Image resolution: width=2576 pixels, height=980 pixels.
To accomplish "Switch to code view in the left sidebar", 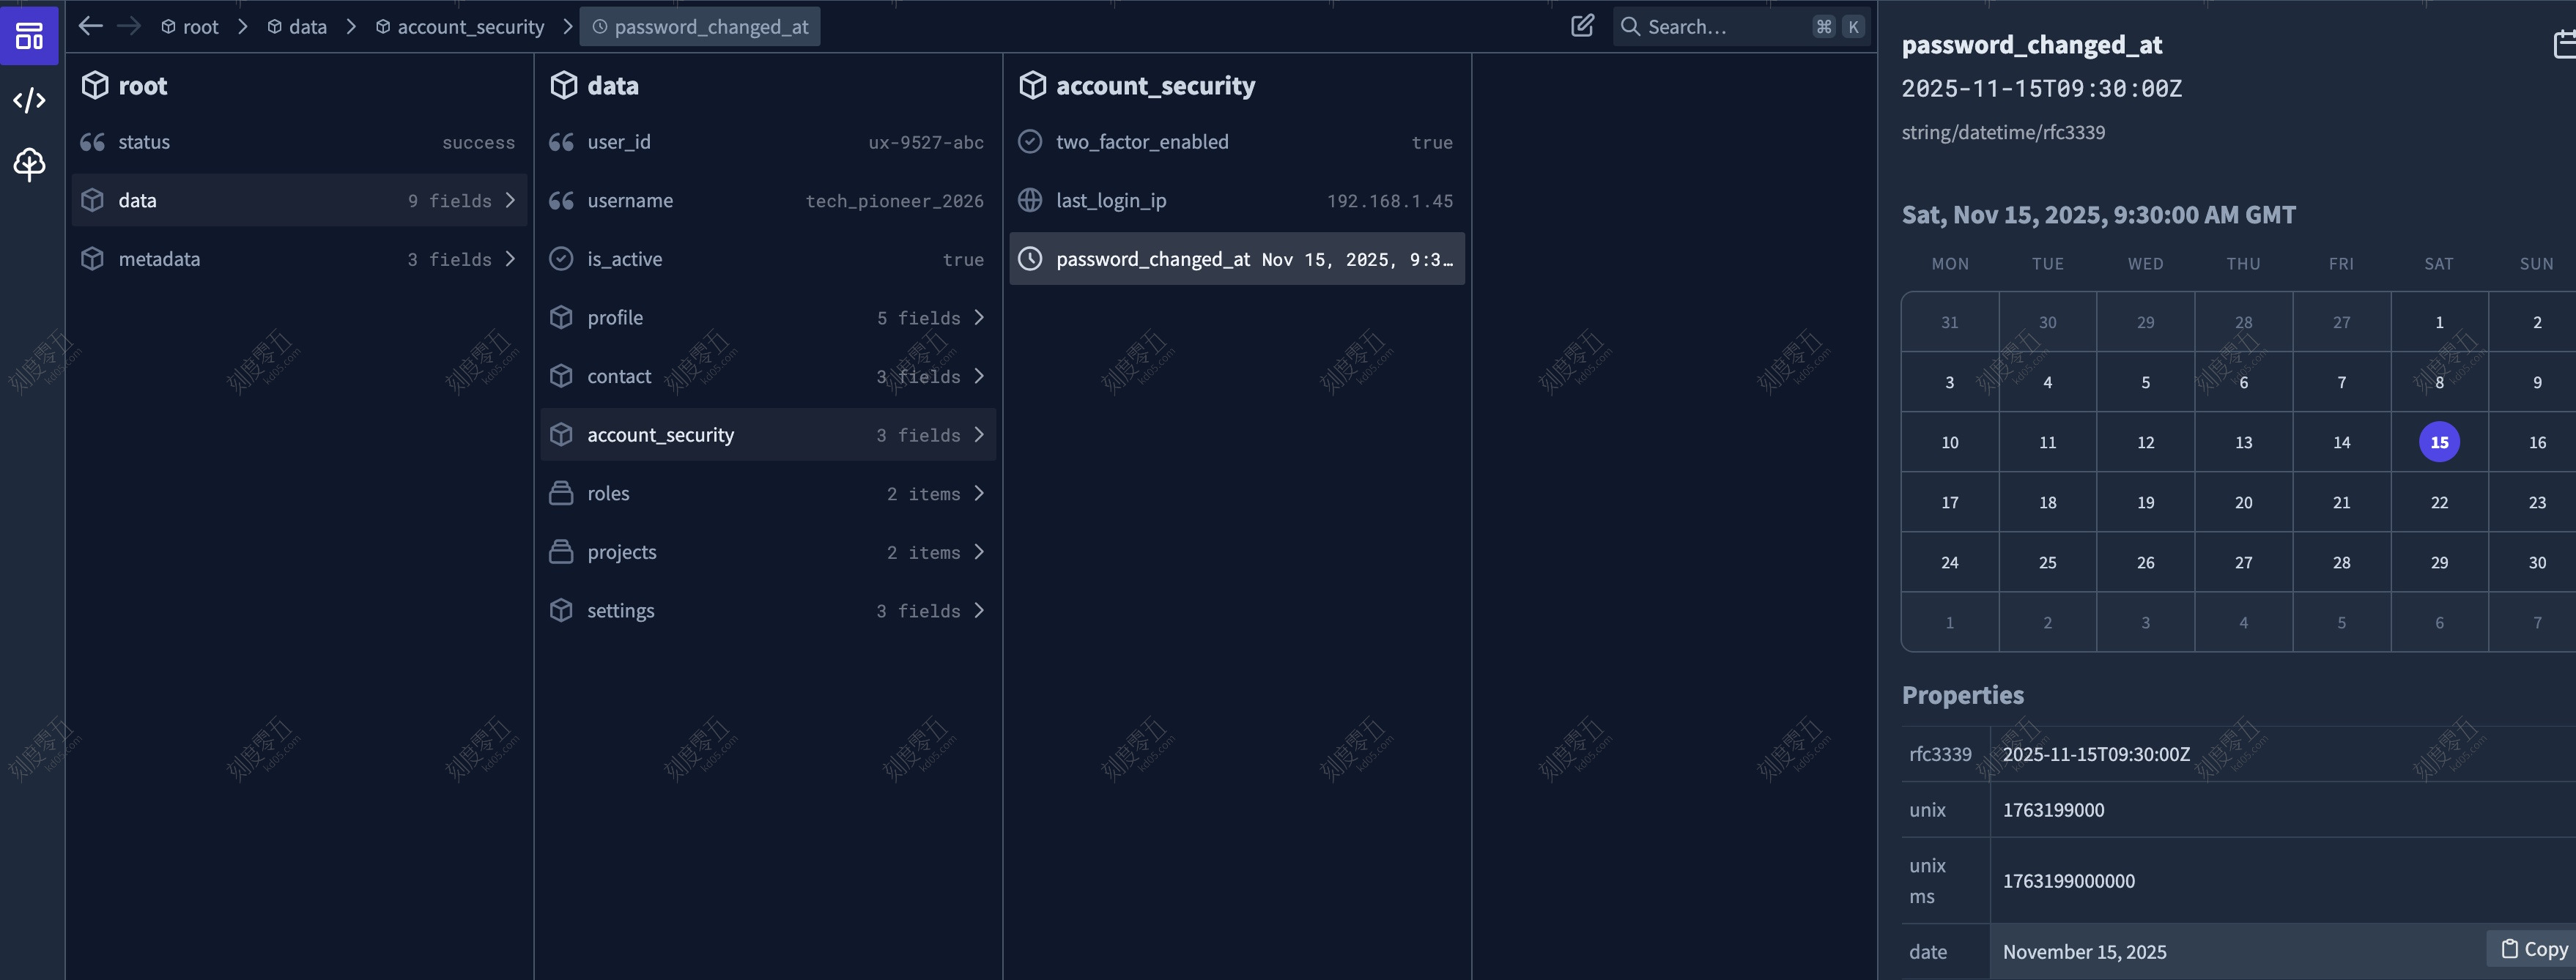I will [28, 100].
